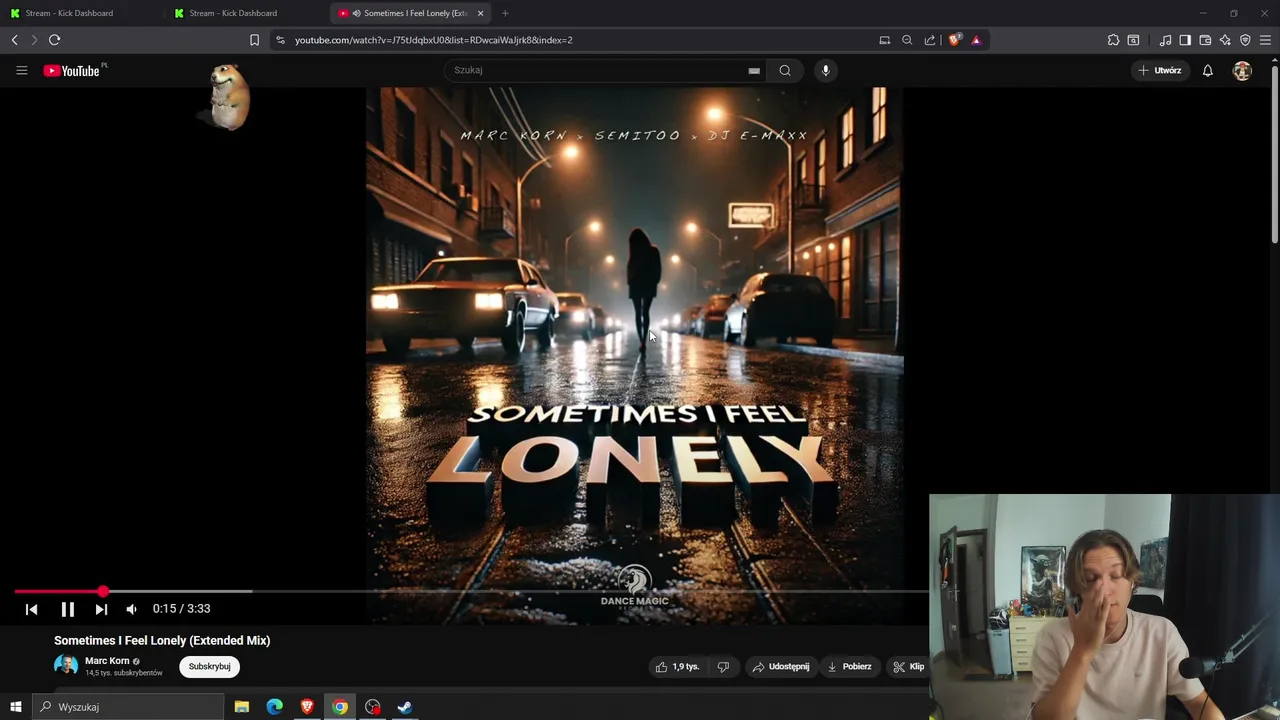Viewport: 1280px width, 720px height.
Task: Open the Brave Wallet icon
Action: tap(1205, 40)
